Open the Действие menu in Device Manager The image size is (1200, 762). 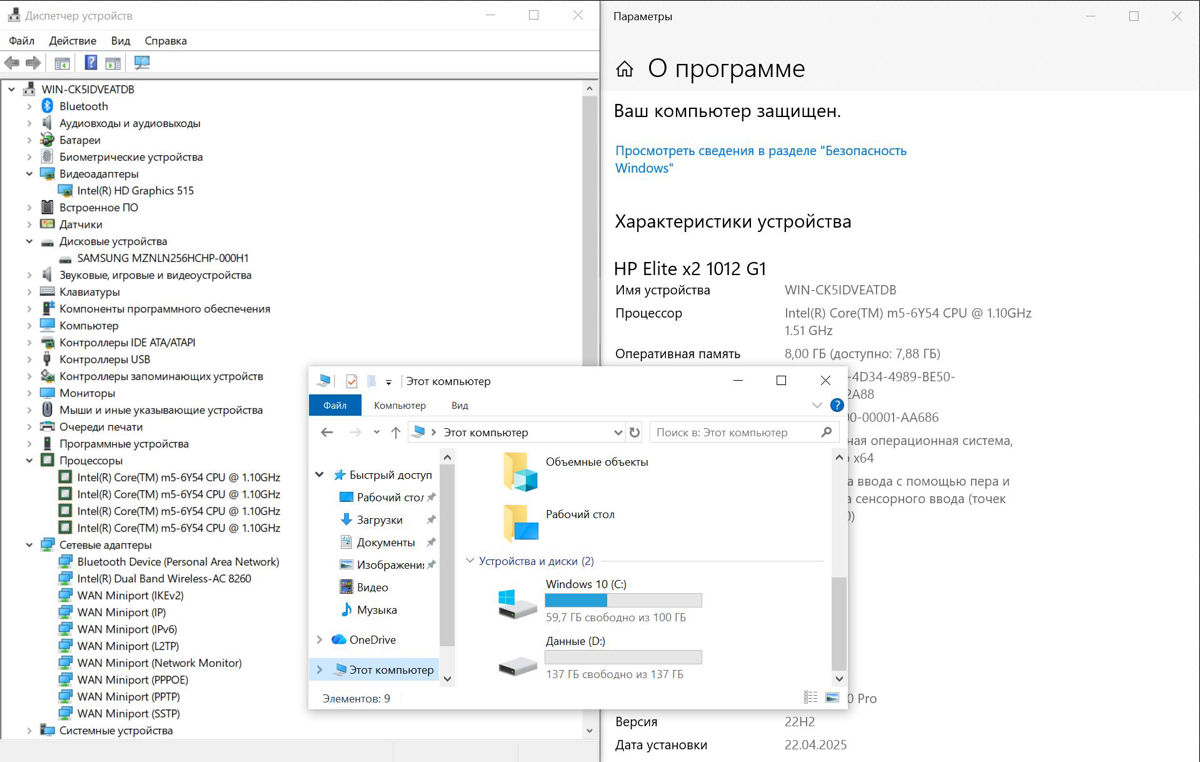tap(72, 41)
